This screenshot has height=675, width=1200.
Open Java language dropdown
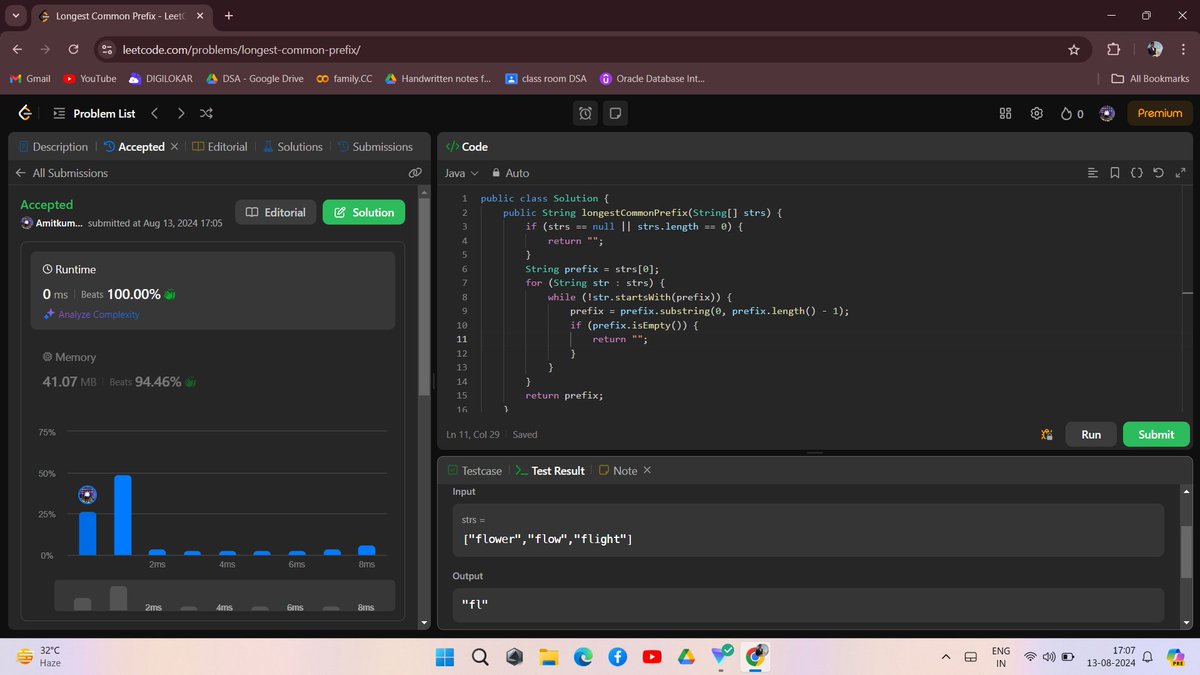tap(462, 173)
